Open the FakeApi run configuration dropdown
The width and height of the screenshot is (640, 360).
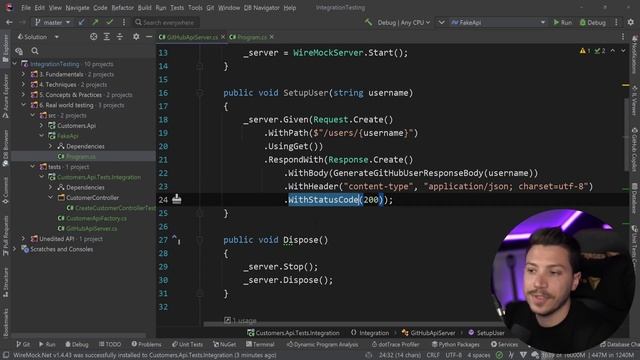pos(498,22)
